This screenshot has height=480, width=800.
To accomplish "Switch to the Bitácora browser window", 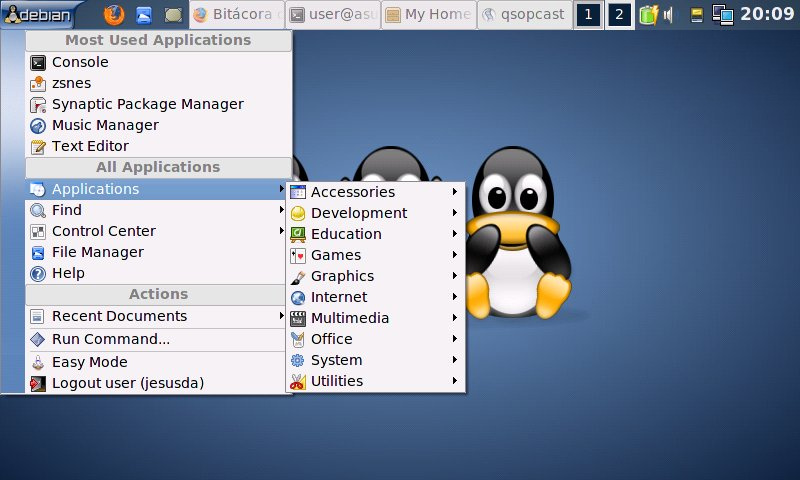I will pyautogui.click(x=237, y=15).
